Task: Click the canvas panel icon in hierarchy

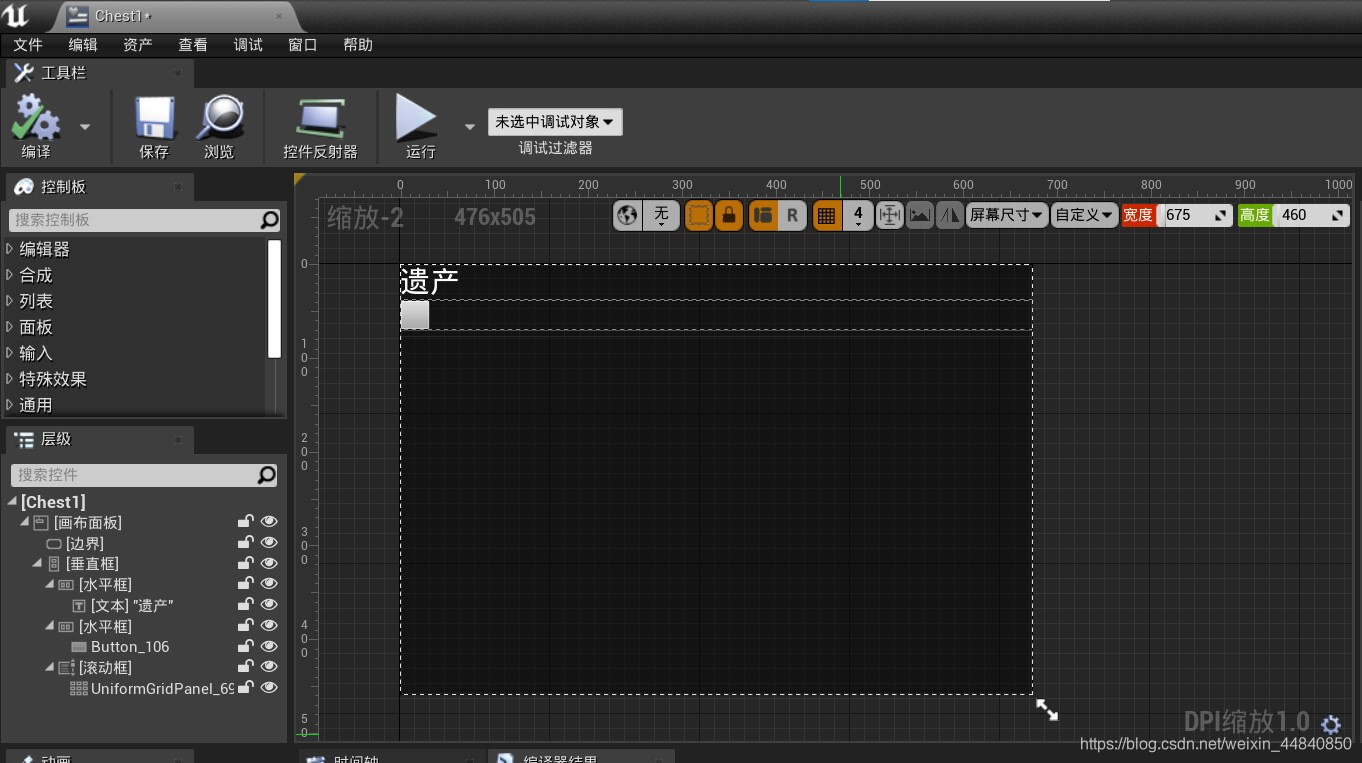Action: [41, 523]
